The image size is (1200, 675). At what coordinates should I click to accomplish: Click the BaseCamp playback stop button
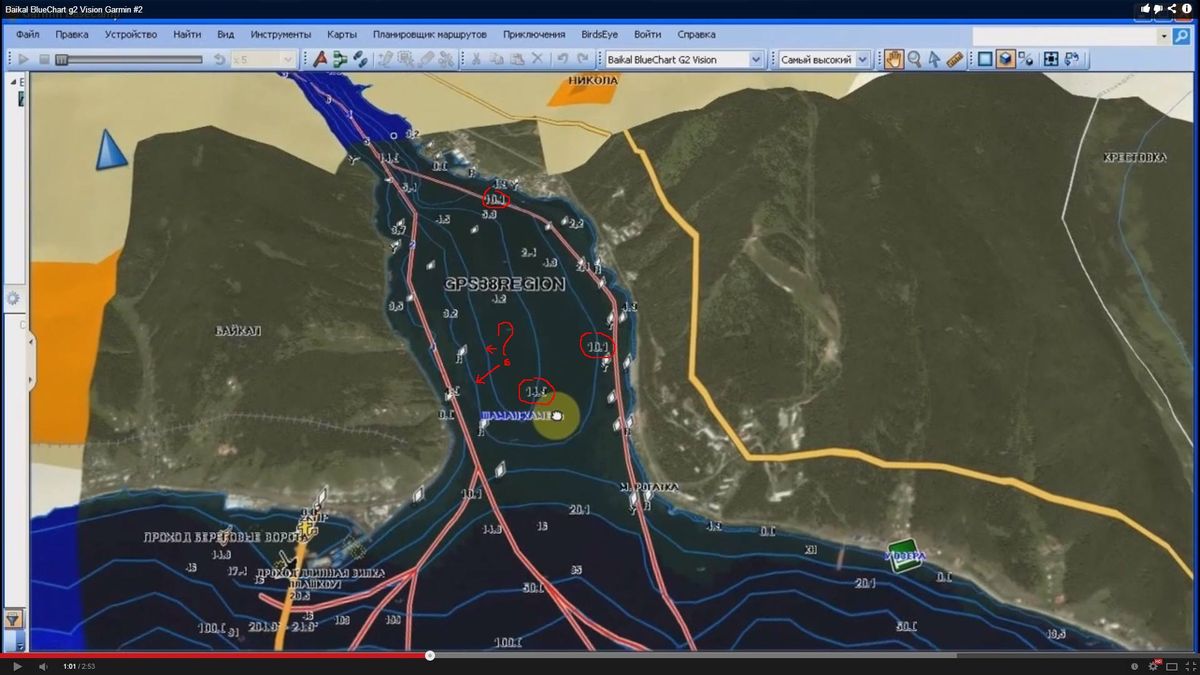[44, 59]
